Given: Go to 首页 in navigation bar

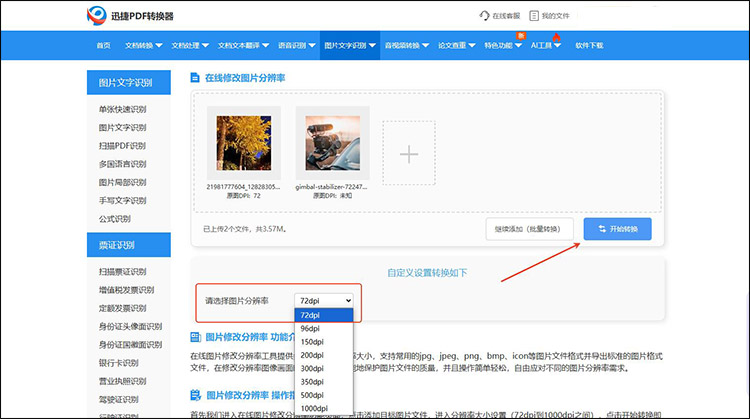Looking at the screenshot, I should coord(103,45).
